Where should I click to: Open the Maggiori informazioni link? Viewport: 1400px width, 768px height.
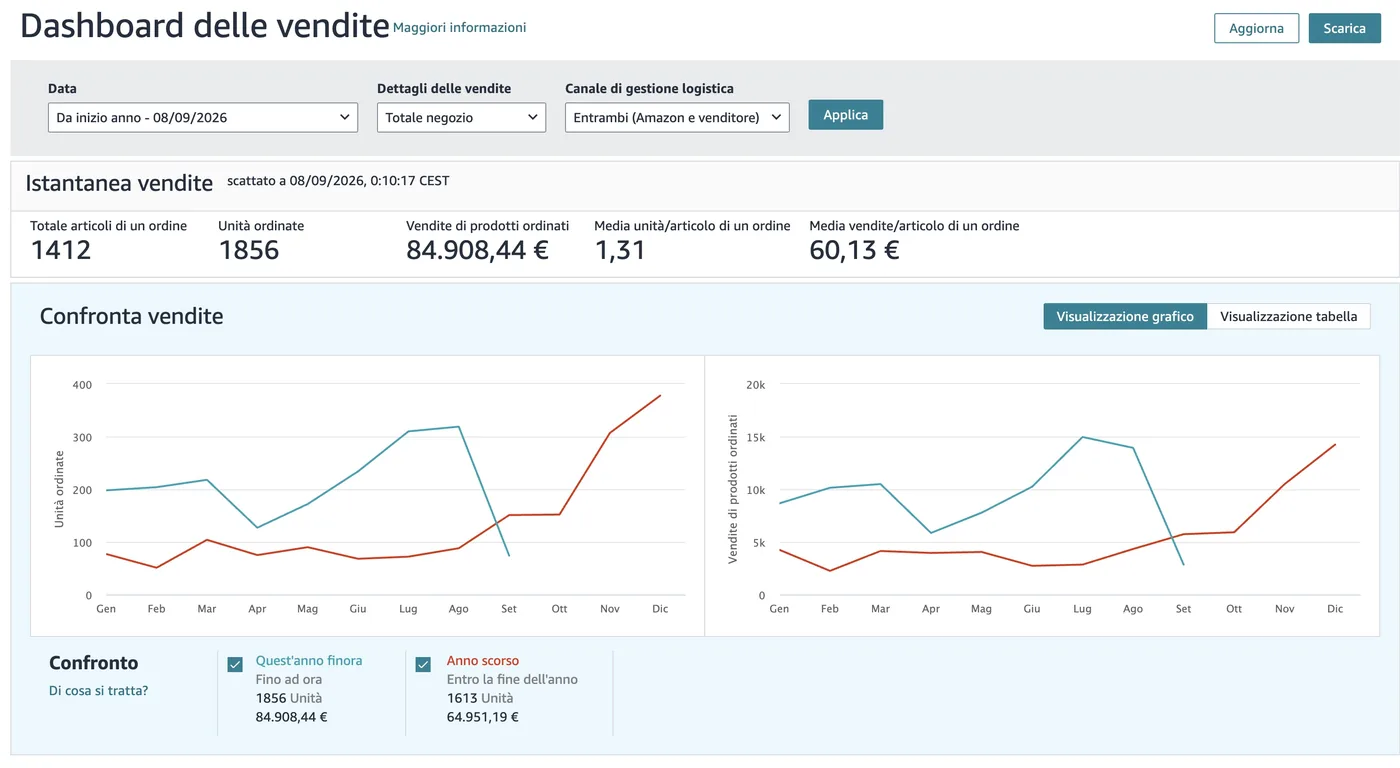pyautogui.click(x=459, y=28)
